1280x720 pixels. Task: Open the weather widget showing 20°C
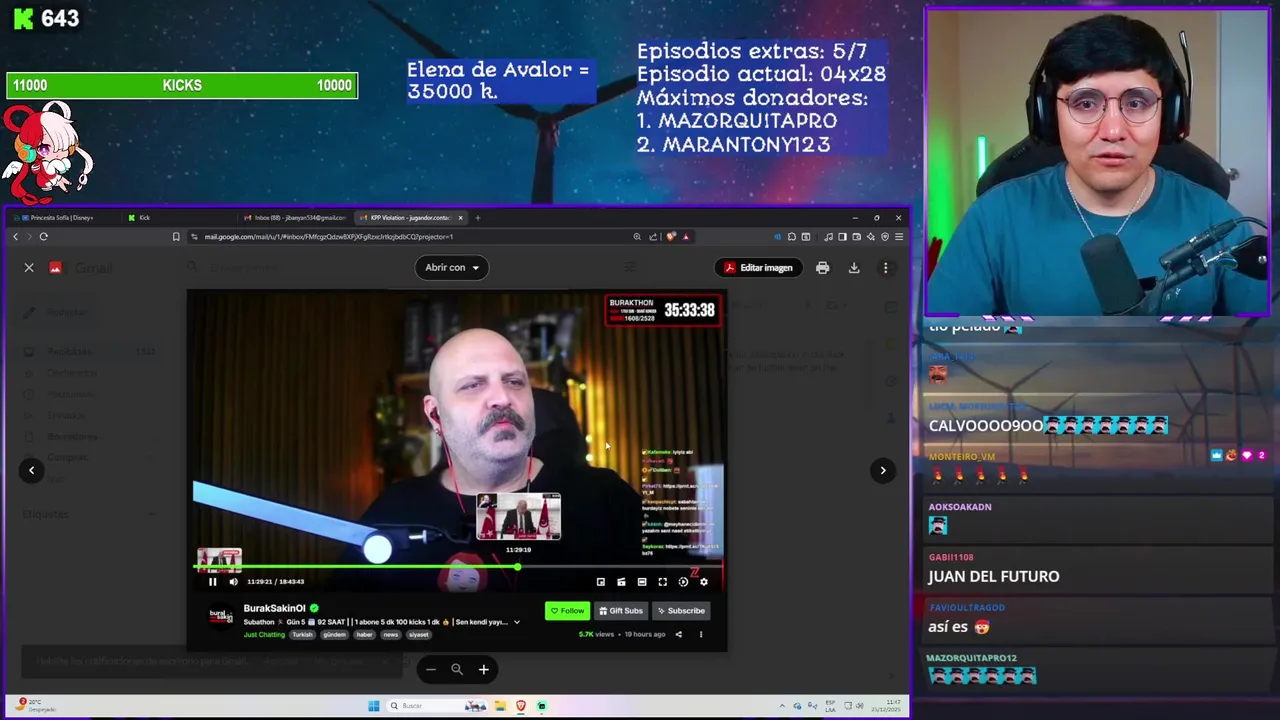pyautogui.click(x=35, y=706)
